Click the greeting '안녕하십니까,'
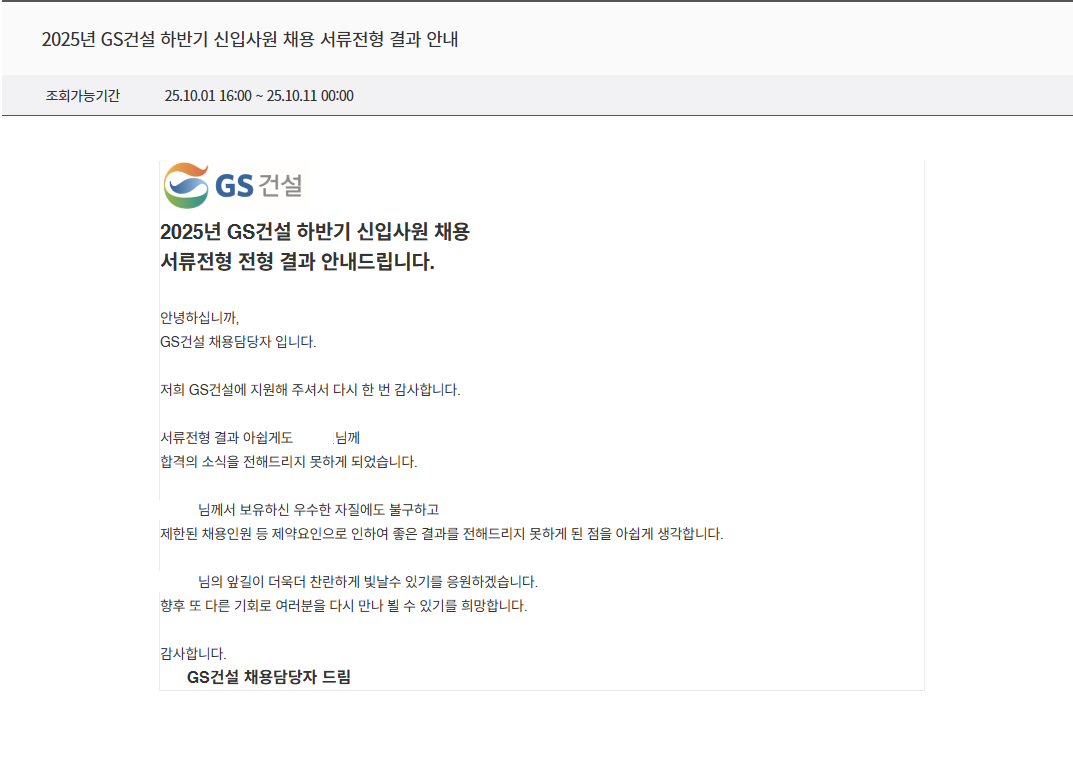 click(199, 318)
